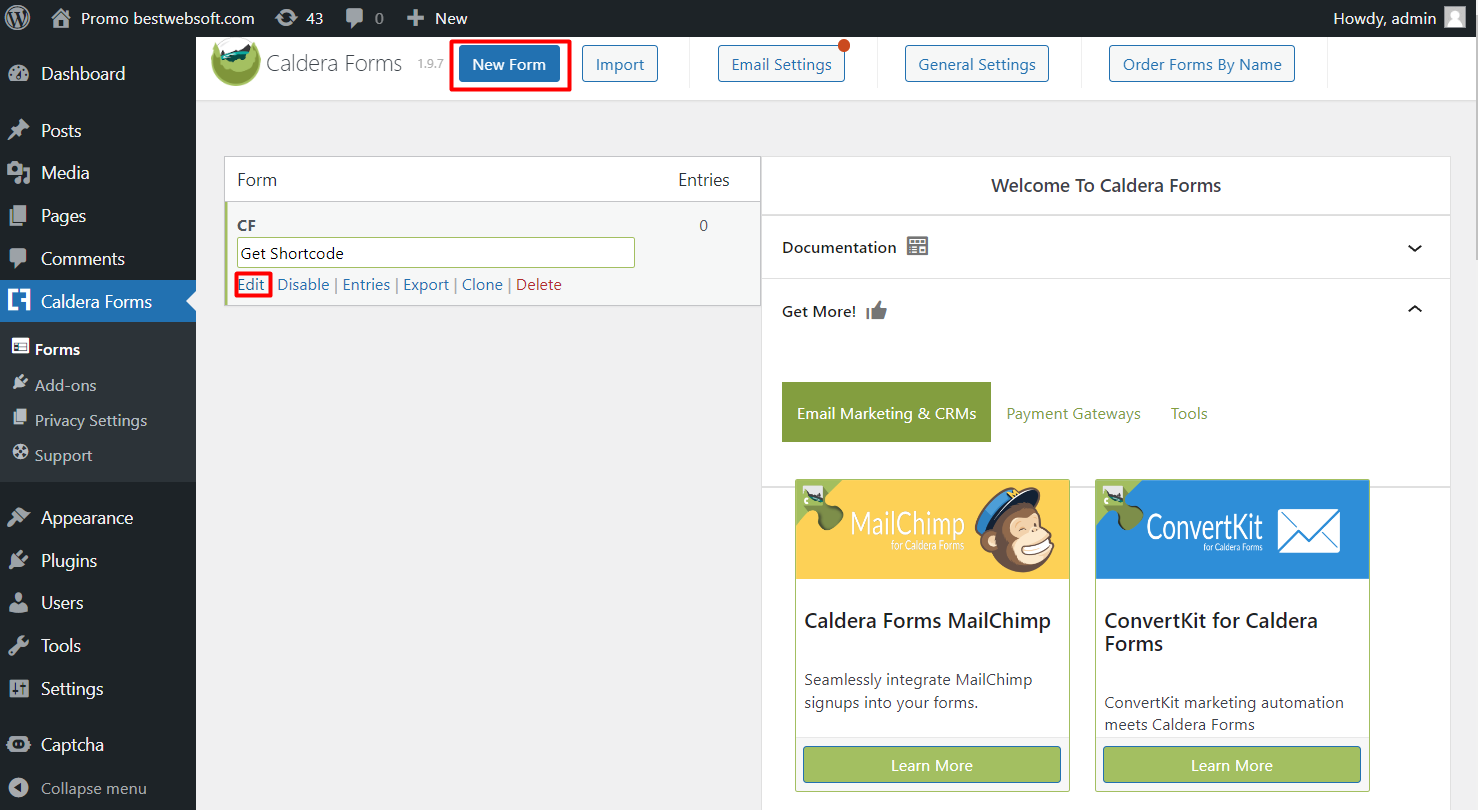Open the updates icon showing 43
Image resolution: width=1478 pixels, height=810 pixels.
[286, 18]
